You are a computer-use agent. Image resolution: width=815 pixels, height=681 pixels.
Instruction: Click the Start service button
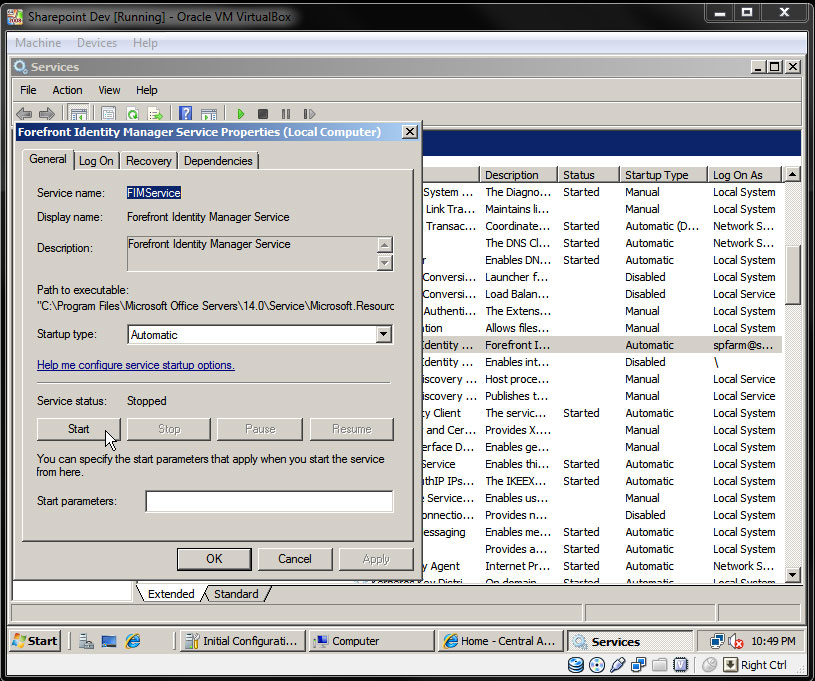pos(78,429)
